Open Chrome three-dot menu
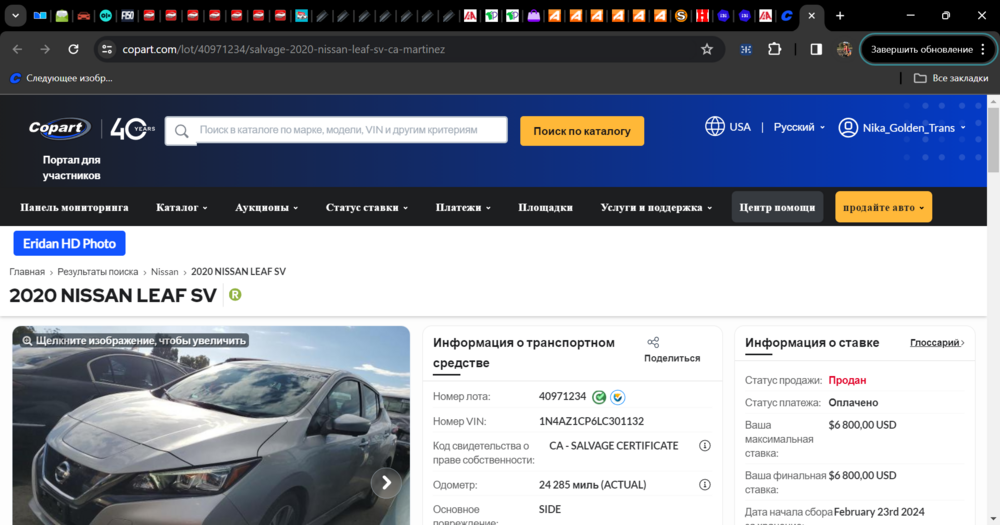Screen dimensions: 1000x525 [x=983, y=49]
